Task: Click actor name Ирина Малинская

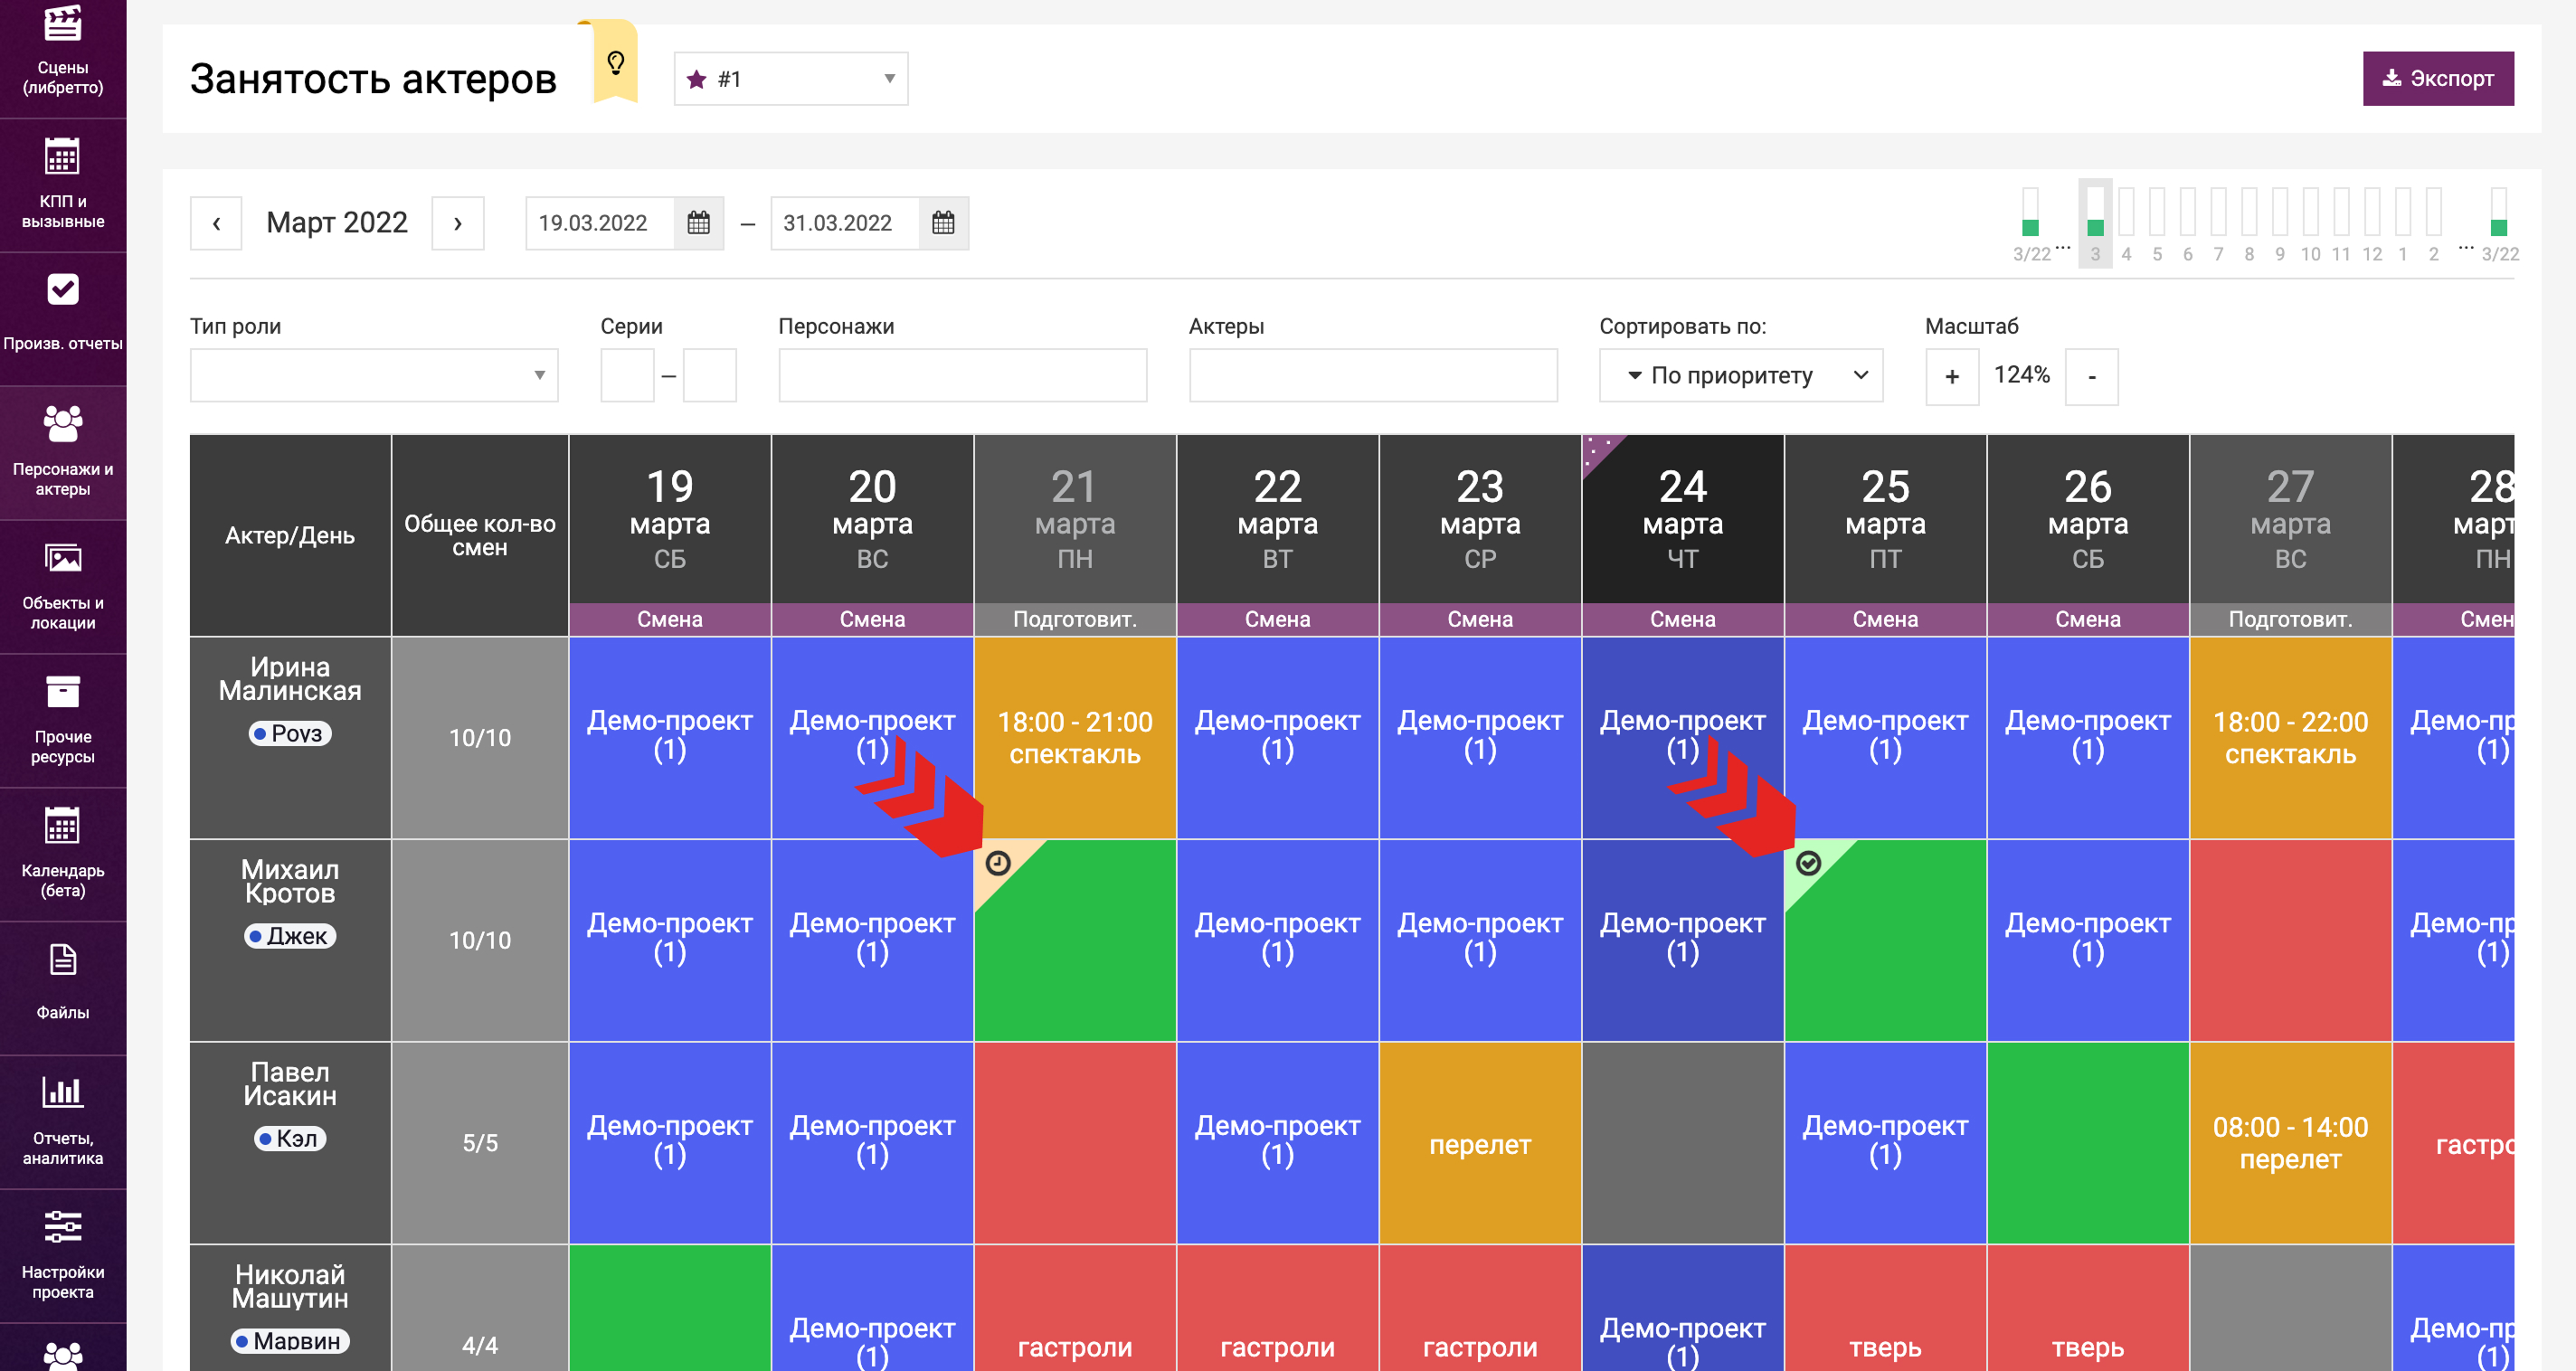Action: click(x=290, y=679)
